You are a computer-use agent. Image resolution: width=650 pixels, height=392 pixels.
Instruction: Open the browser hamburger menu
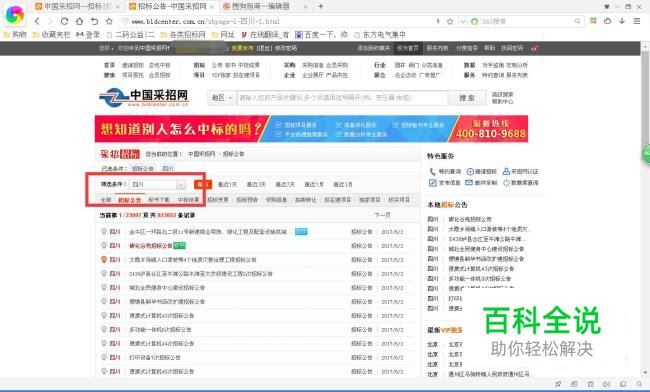(x=637, y=21)
